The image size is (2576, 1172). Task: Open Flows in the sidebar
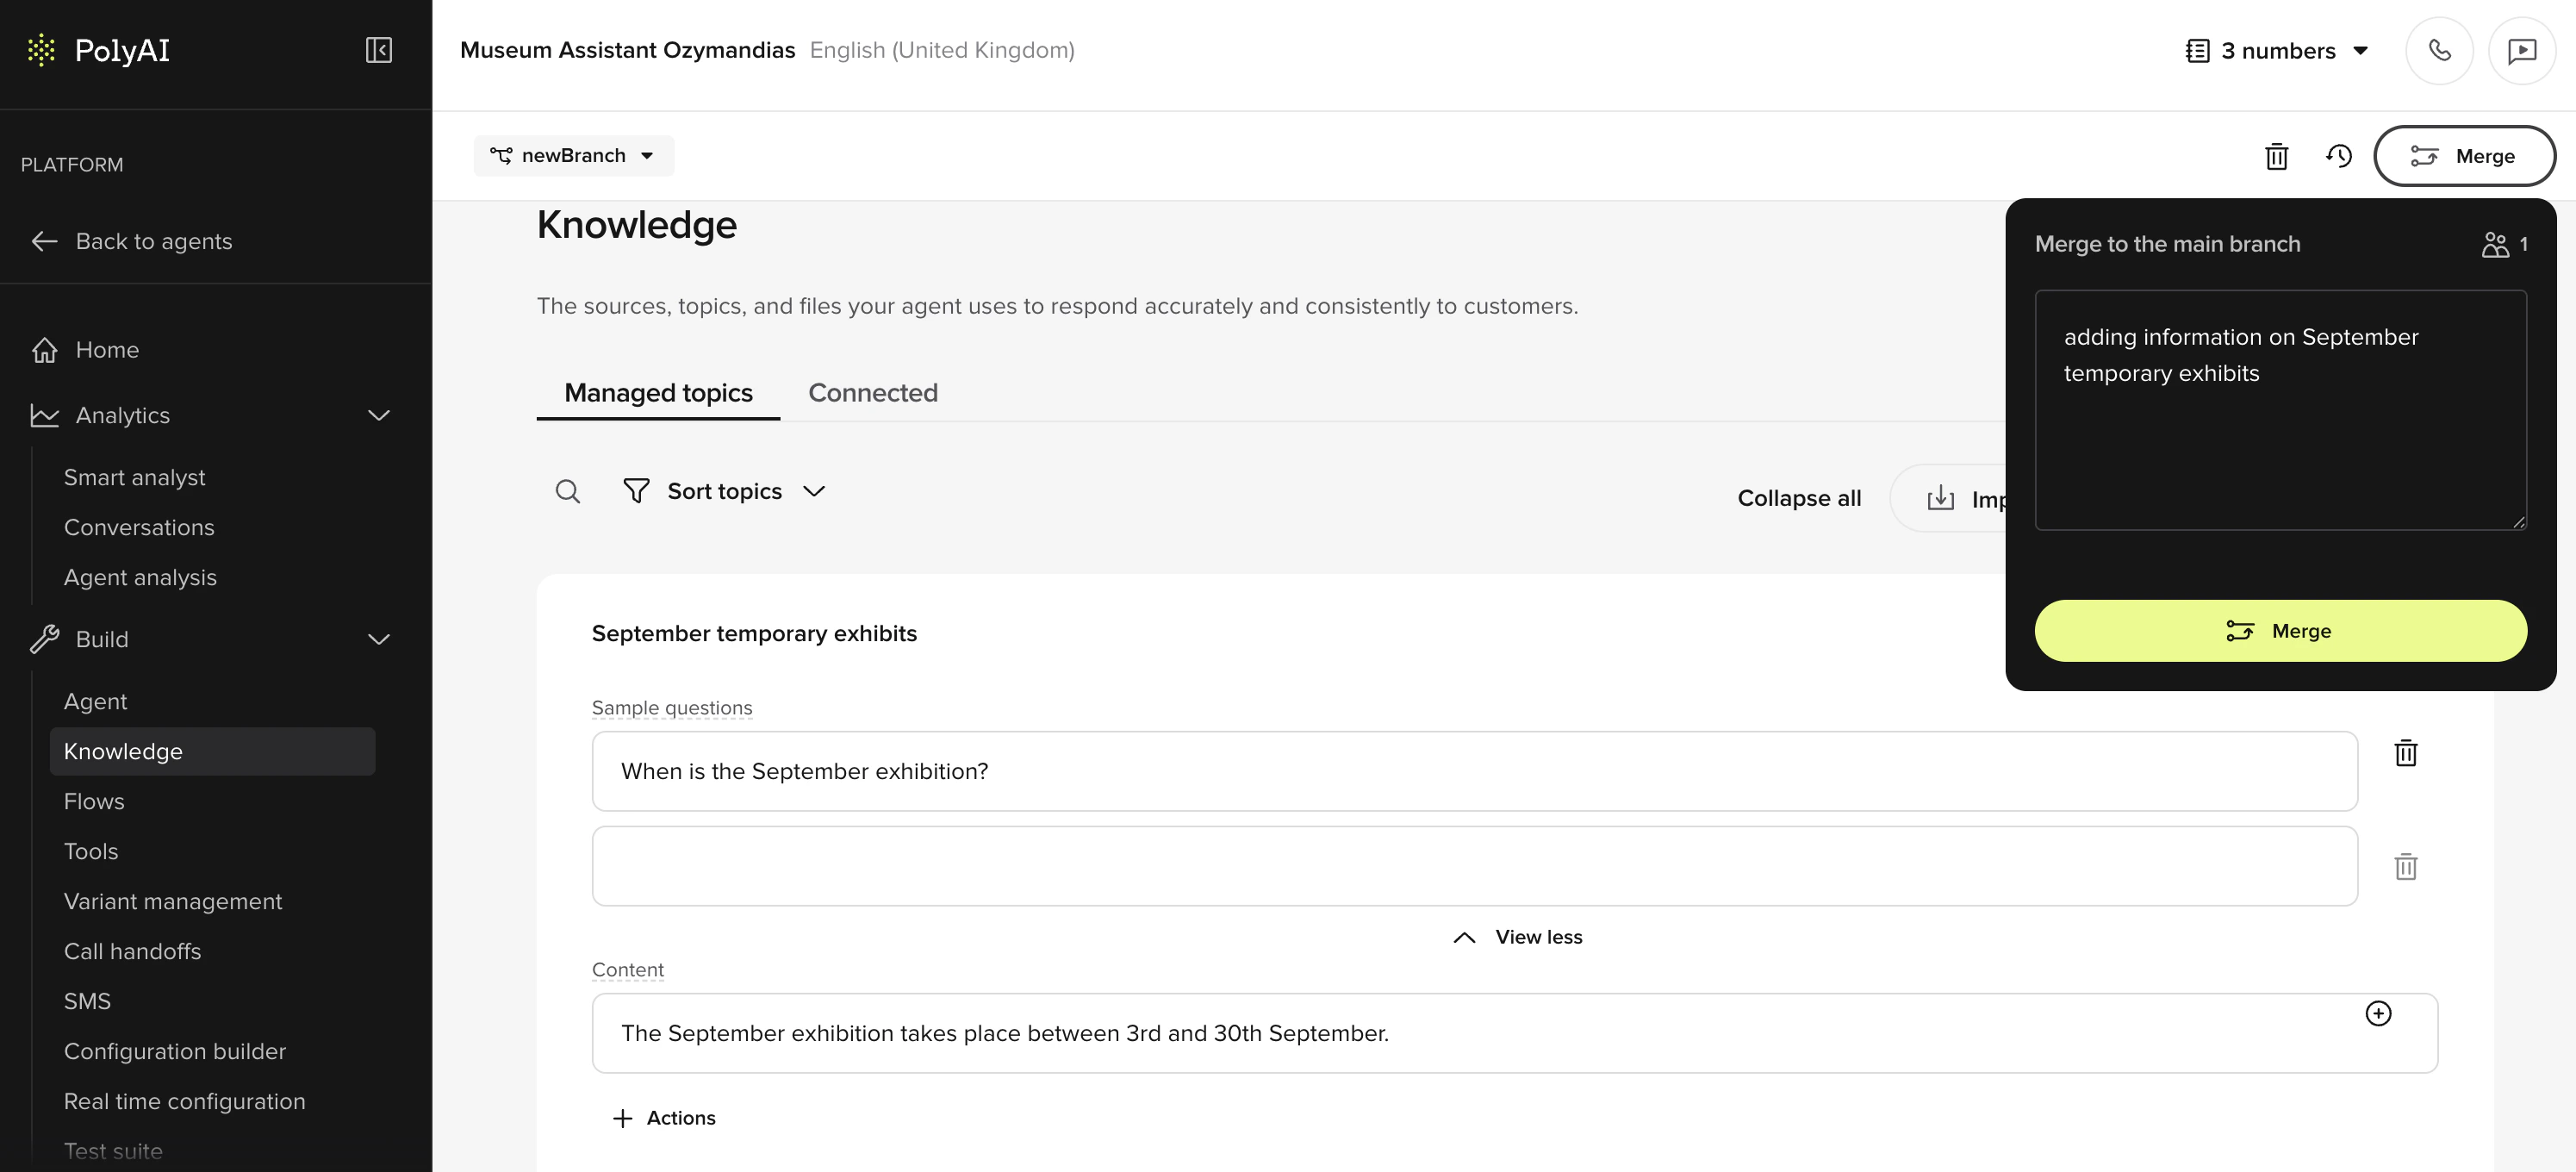click(94, 801)
